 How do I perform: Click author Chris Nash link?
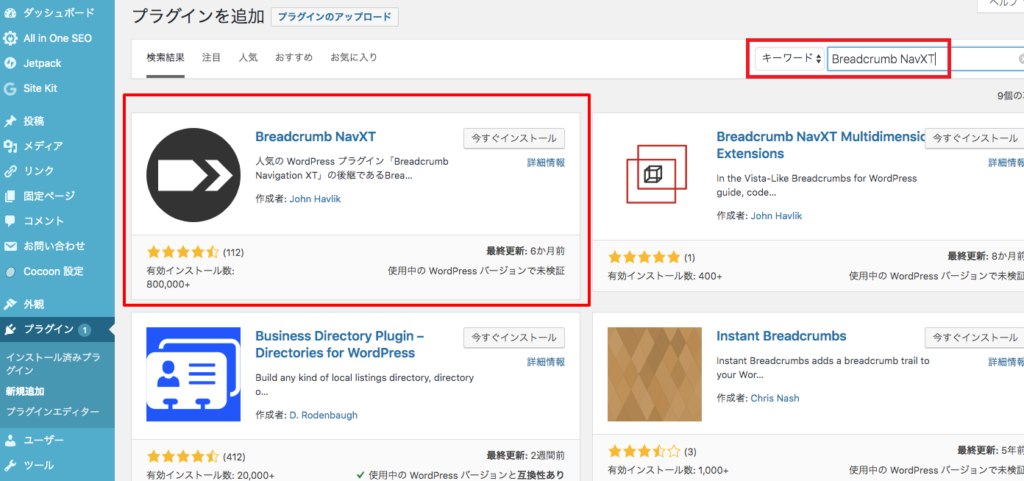pyautogui.click(x=775, y=397)
